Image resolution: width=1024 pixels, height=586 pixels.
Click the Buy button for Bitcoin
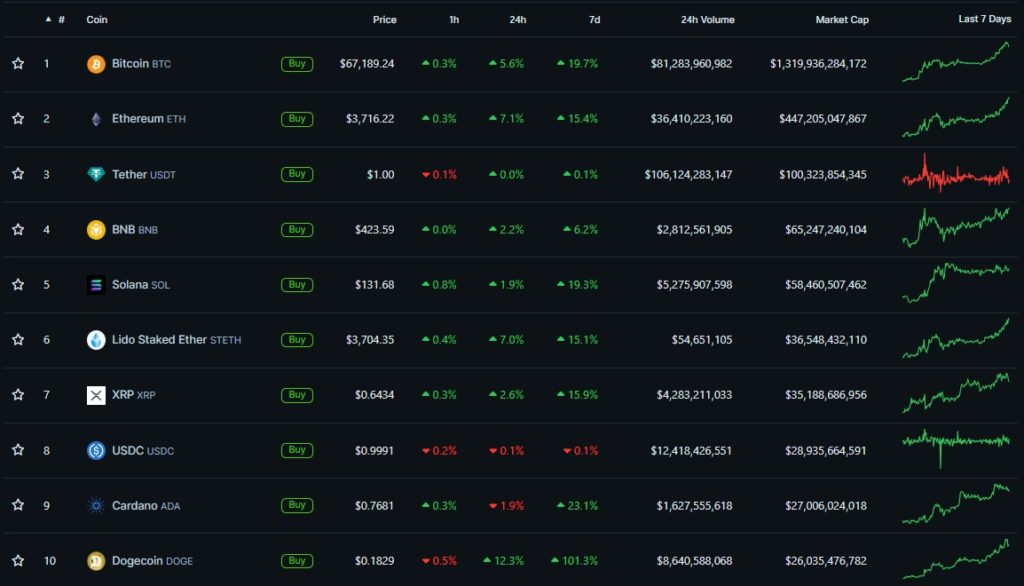point(296,63)
